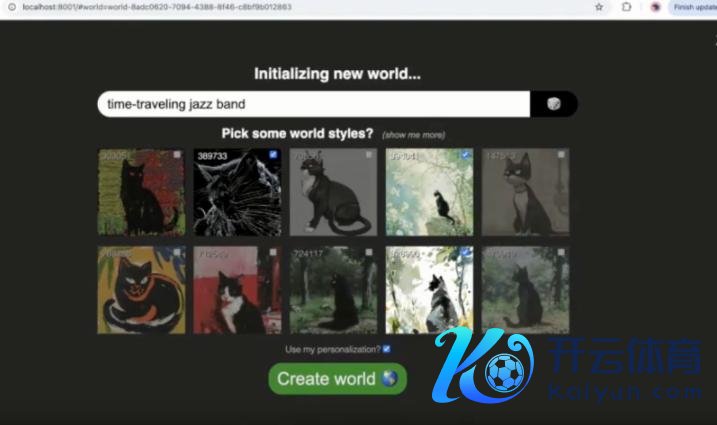The image size is (717, 425).
Task: Choose the white scratchy line cat thumbnail
Action: [x=237, y=192]
